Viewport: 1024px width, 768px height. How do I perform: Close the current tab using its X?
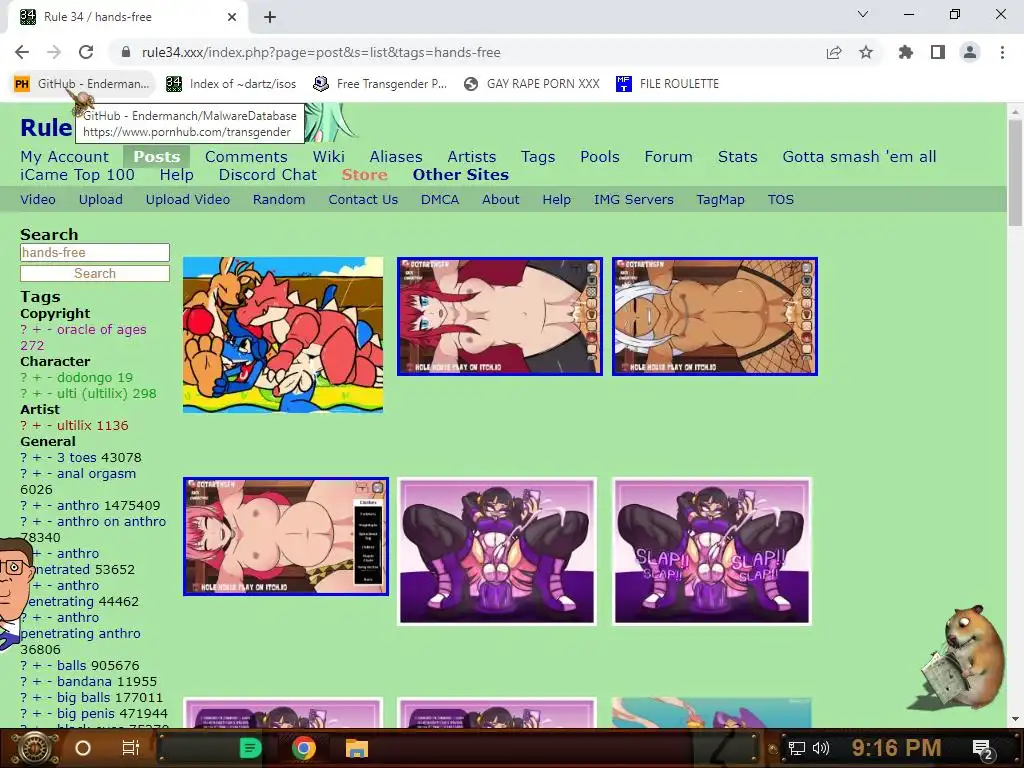click(x=232, y=17)
